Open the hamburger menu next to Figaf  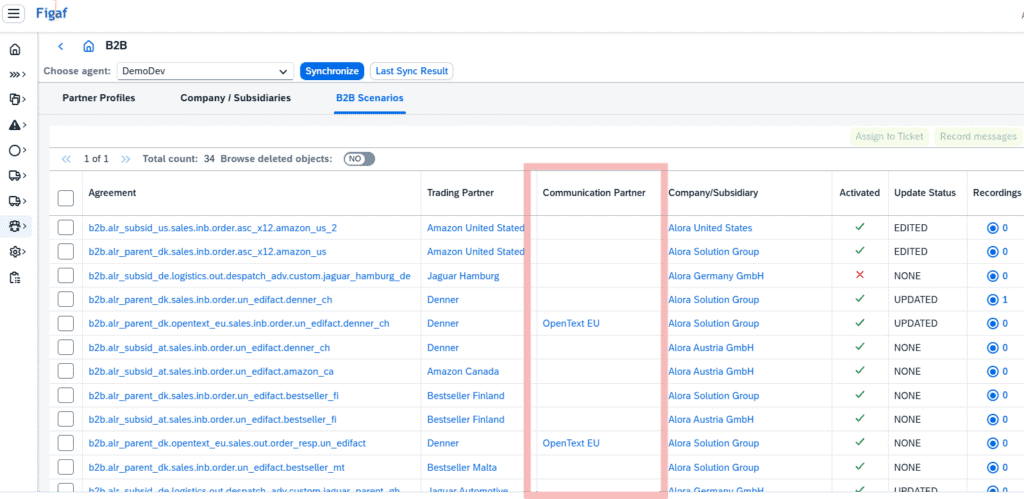pos(14,13)
